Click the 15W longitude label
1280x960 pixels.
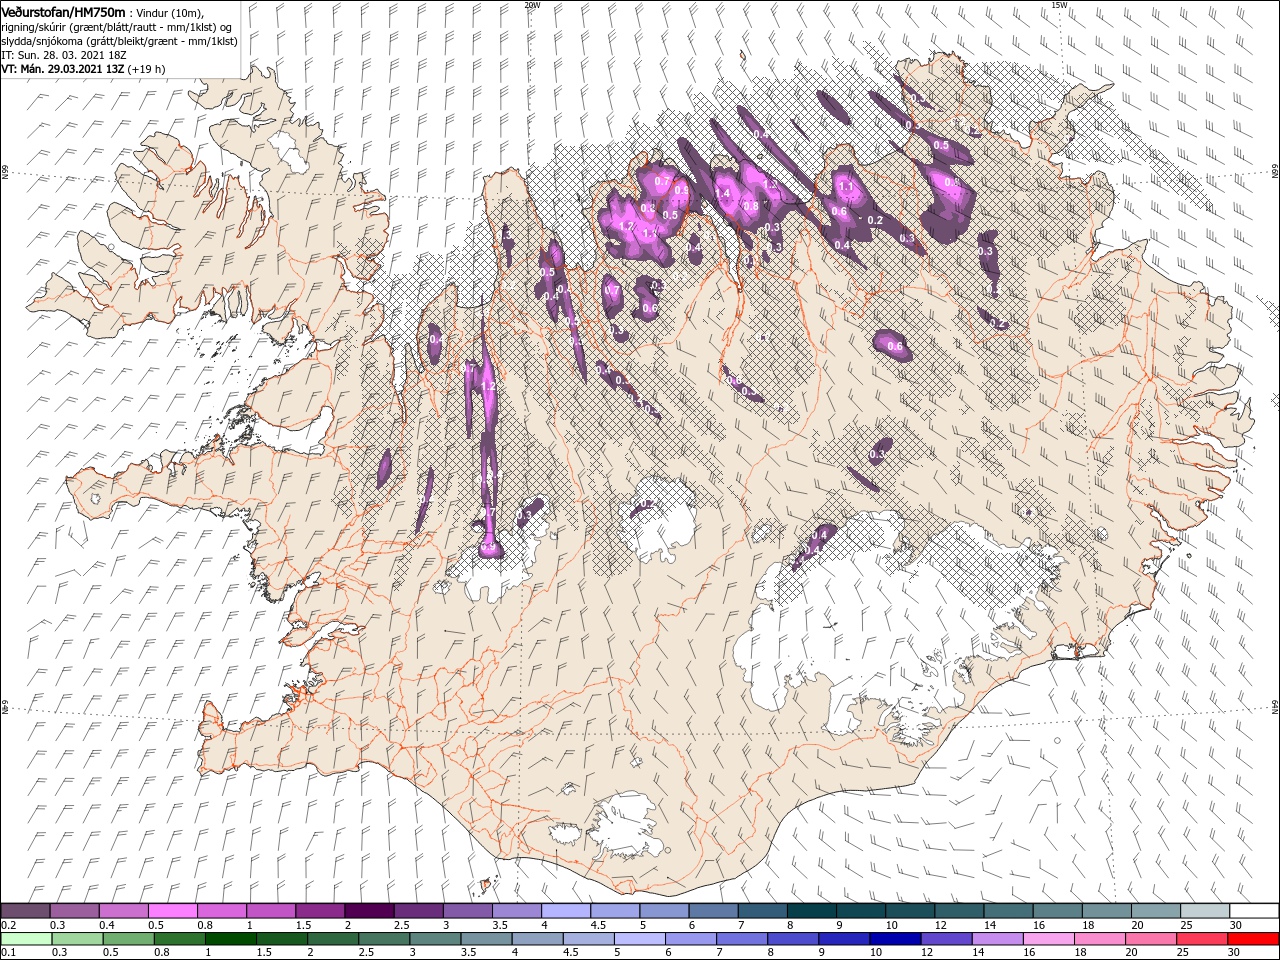coord(1059,5)
